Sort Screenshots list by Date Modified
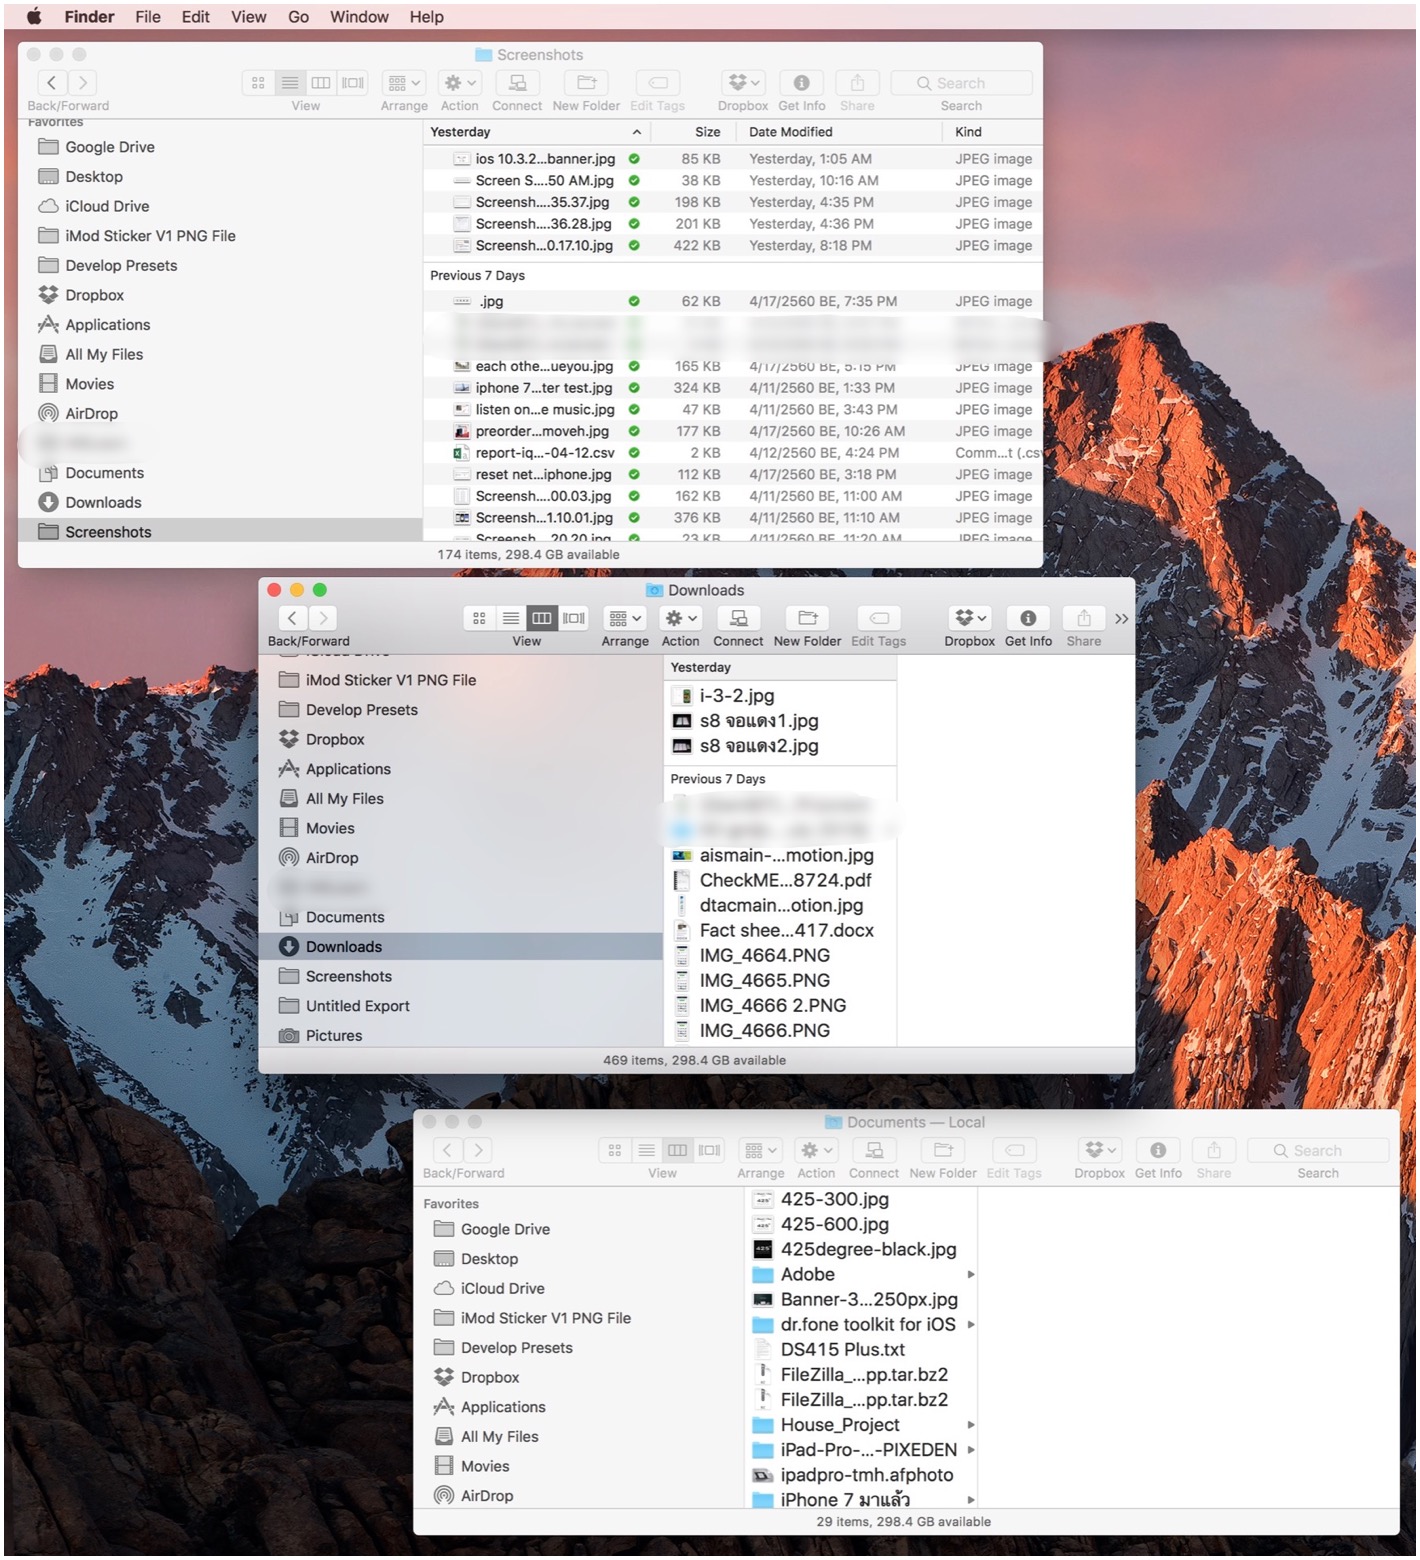Screen dimensions: 1420x1560 tap(790, 132)
